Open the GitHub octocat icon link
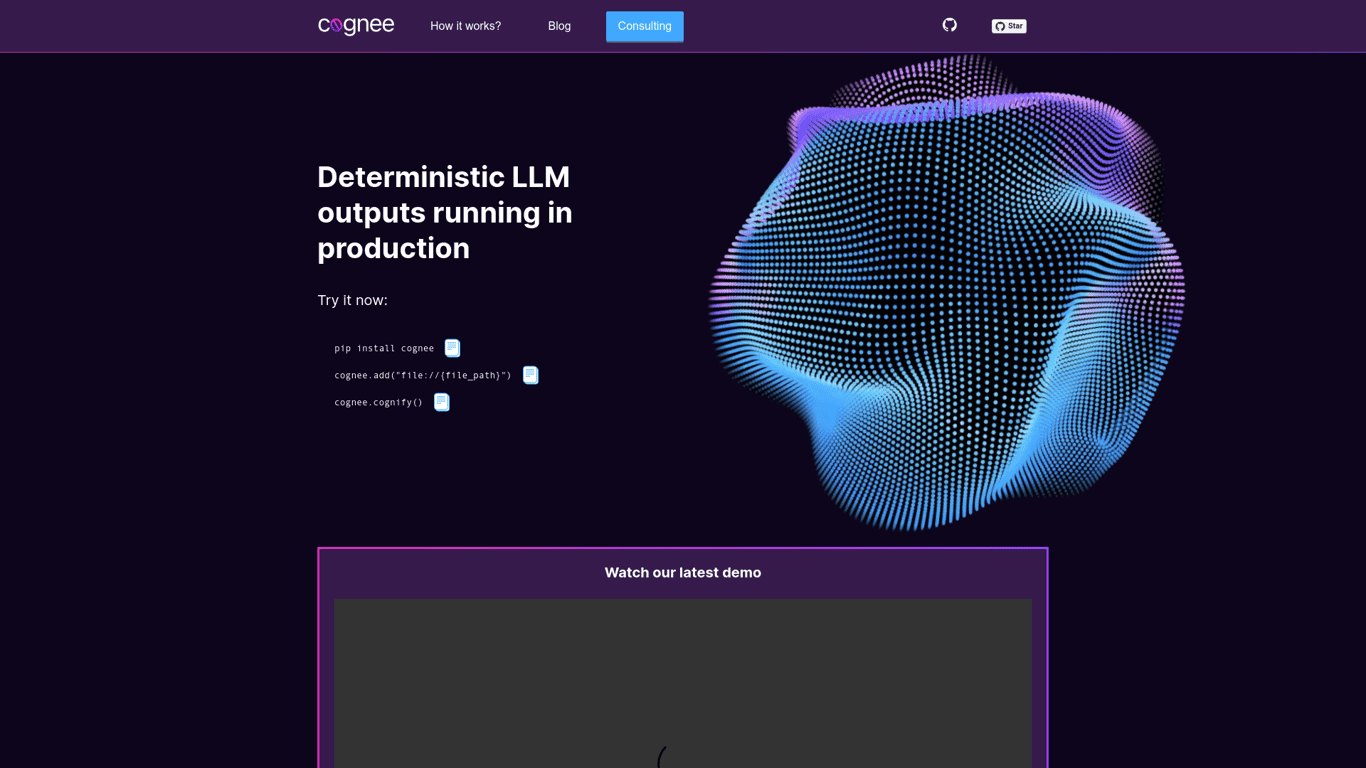1366x768 pixels. [949, 25]
